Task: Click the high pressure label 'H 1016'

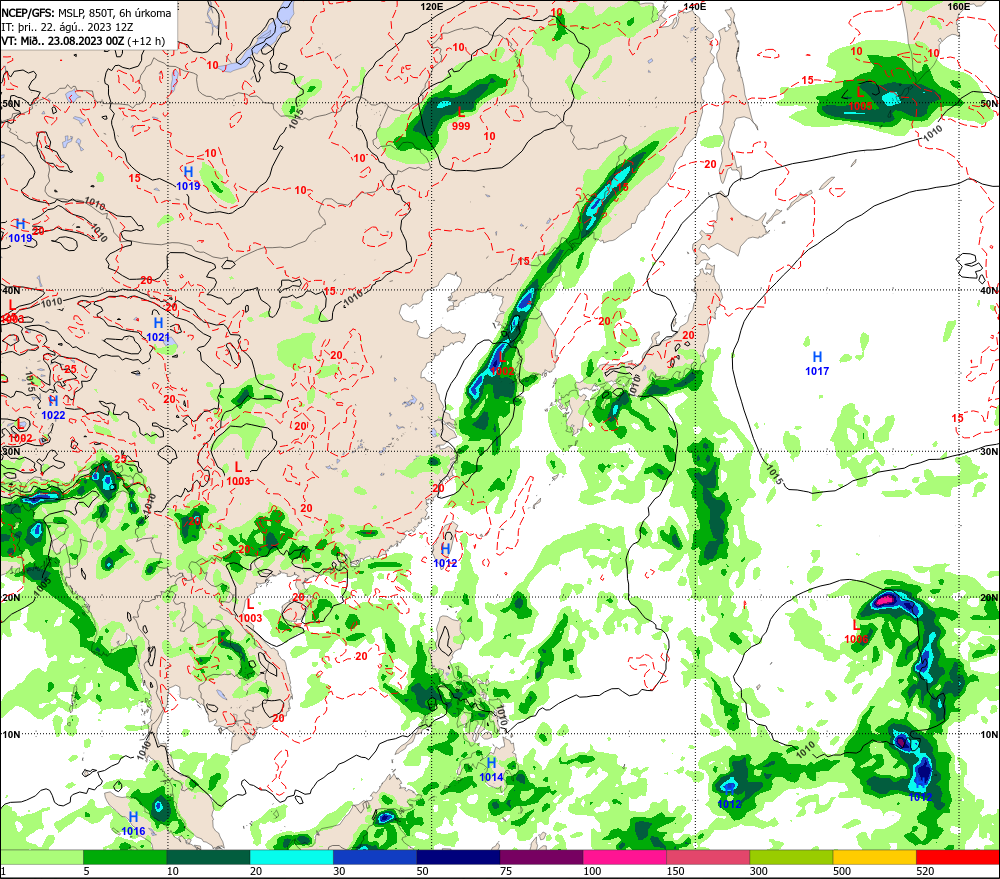Action: [133, 824]
